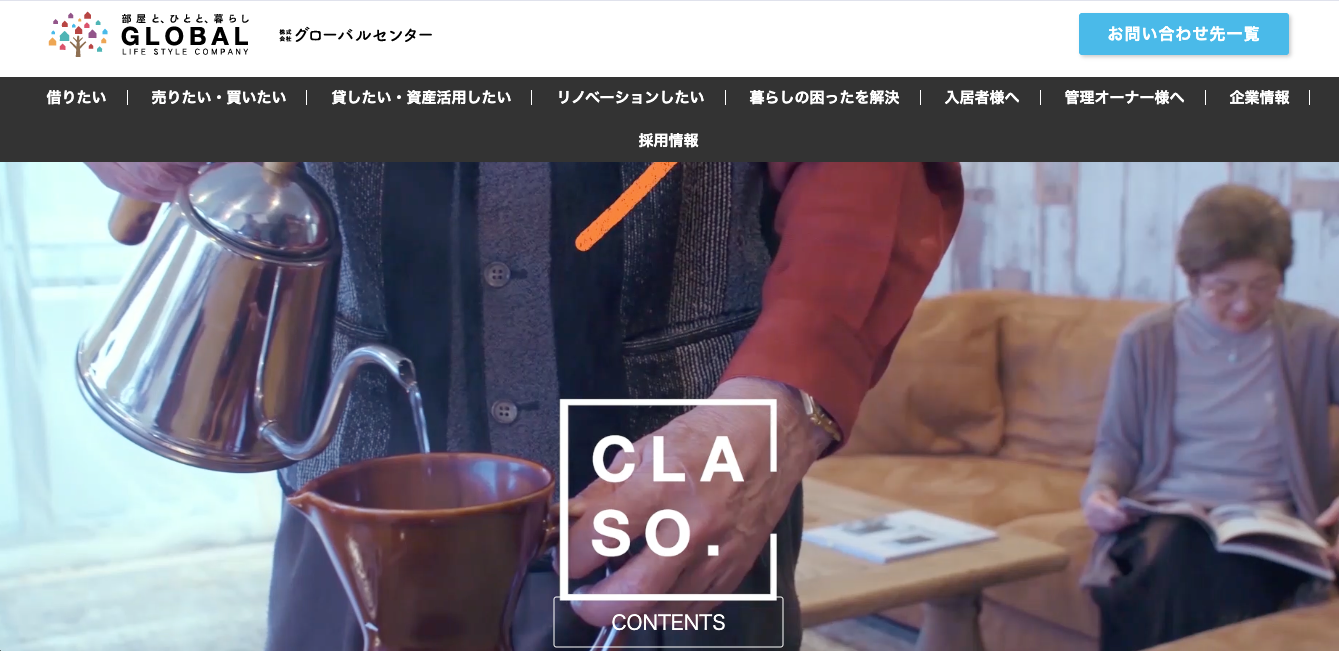The image size is (1339, 651).
Task: Open the グローバルセンター company name link
Action: (356, 35)
